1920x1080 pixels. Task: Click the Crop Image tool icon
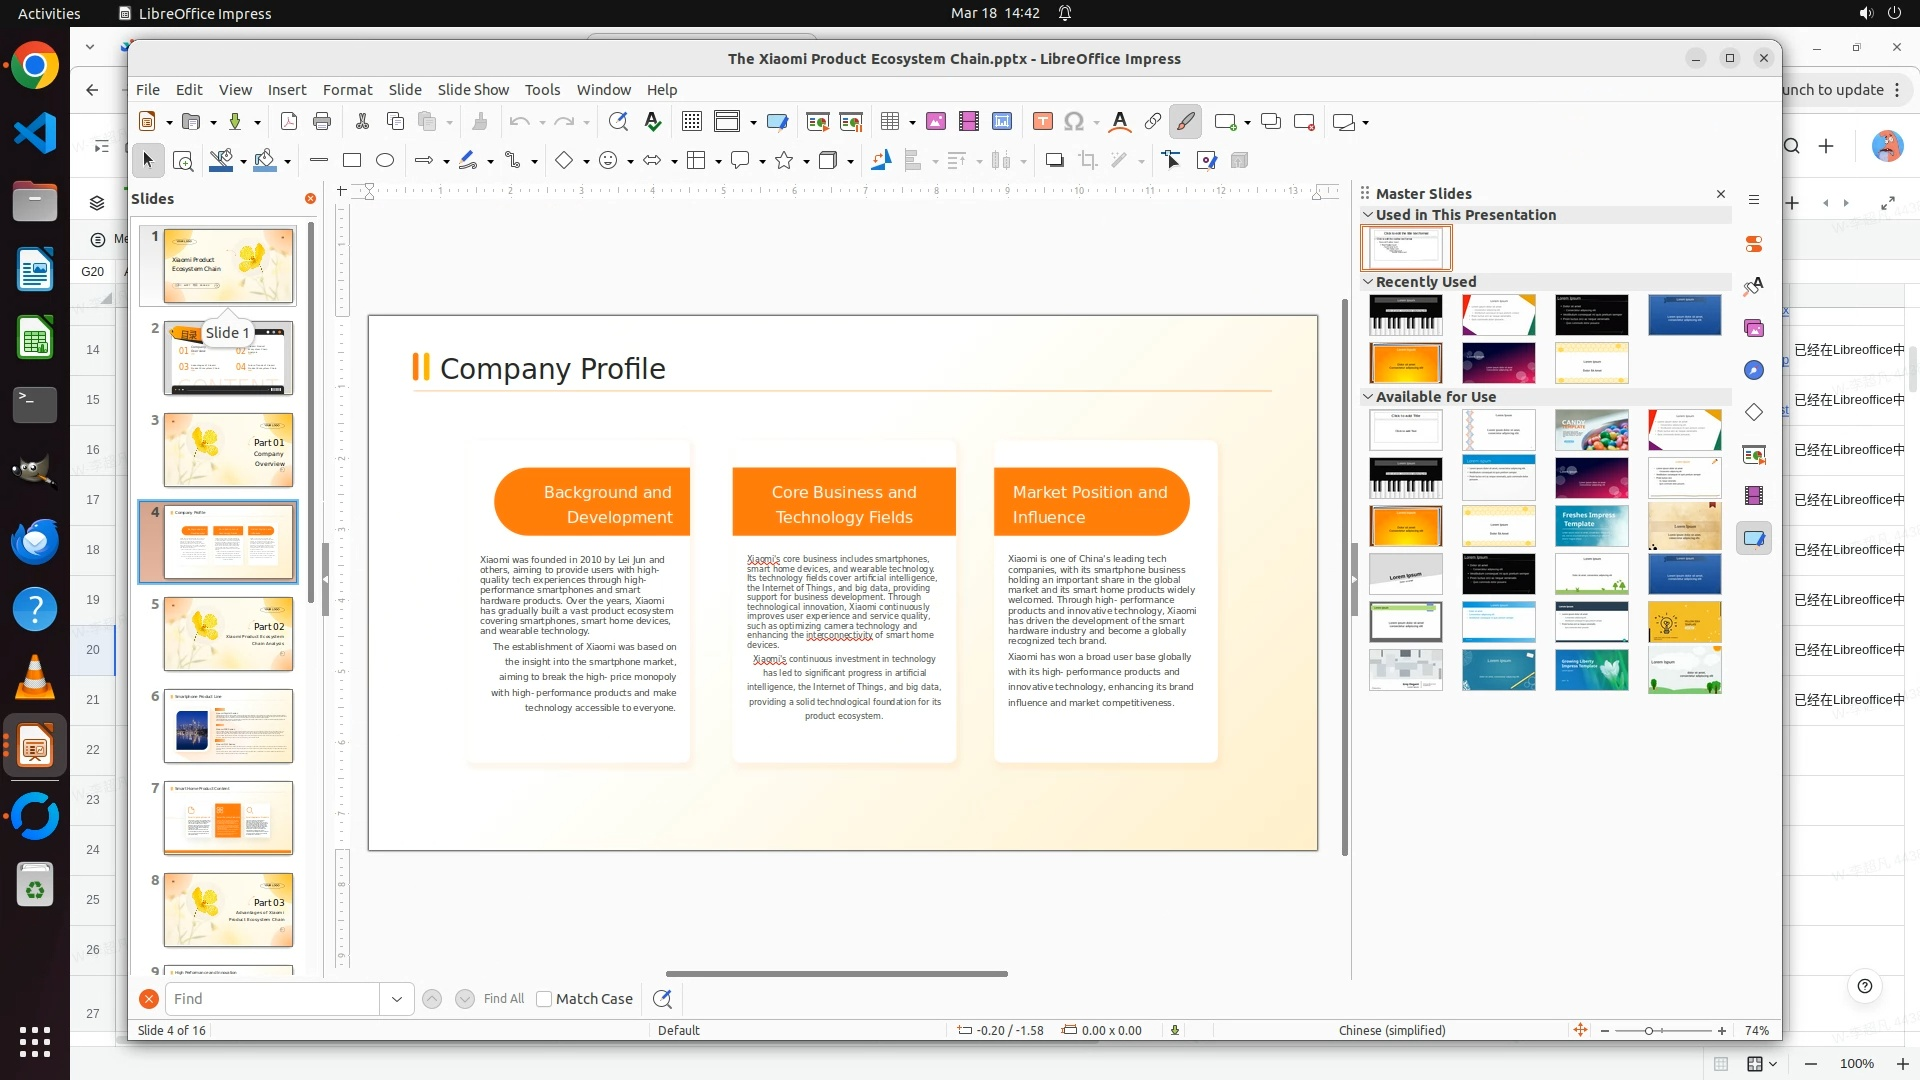tap(1088, 160)
